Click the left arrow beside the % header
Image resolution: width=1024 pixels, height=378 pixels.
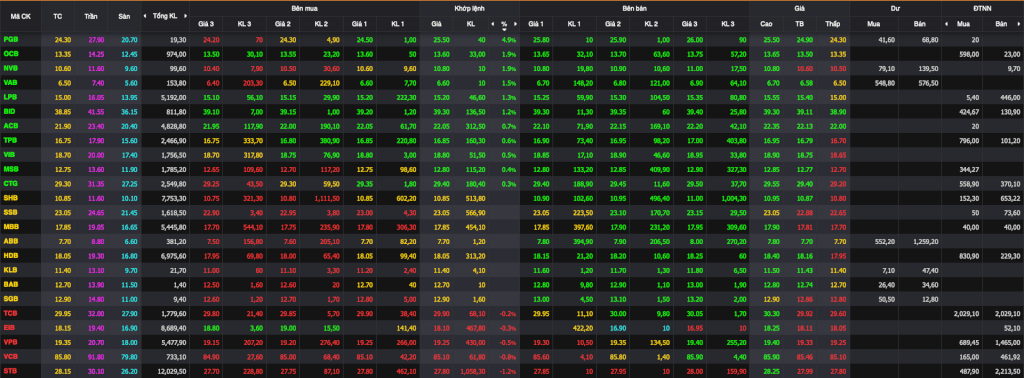click(x=492, y=24)
